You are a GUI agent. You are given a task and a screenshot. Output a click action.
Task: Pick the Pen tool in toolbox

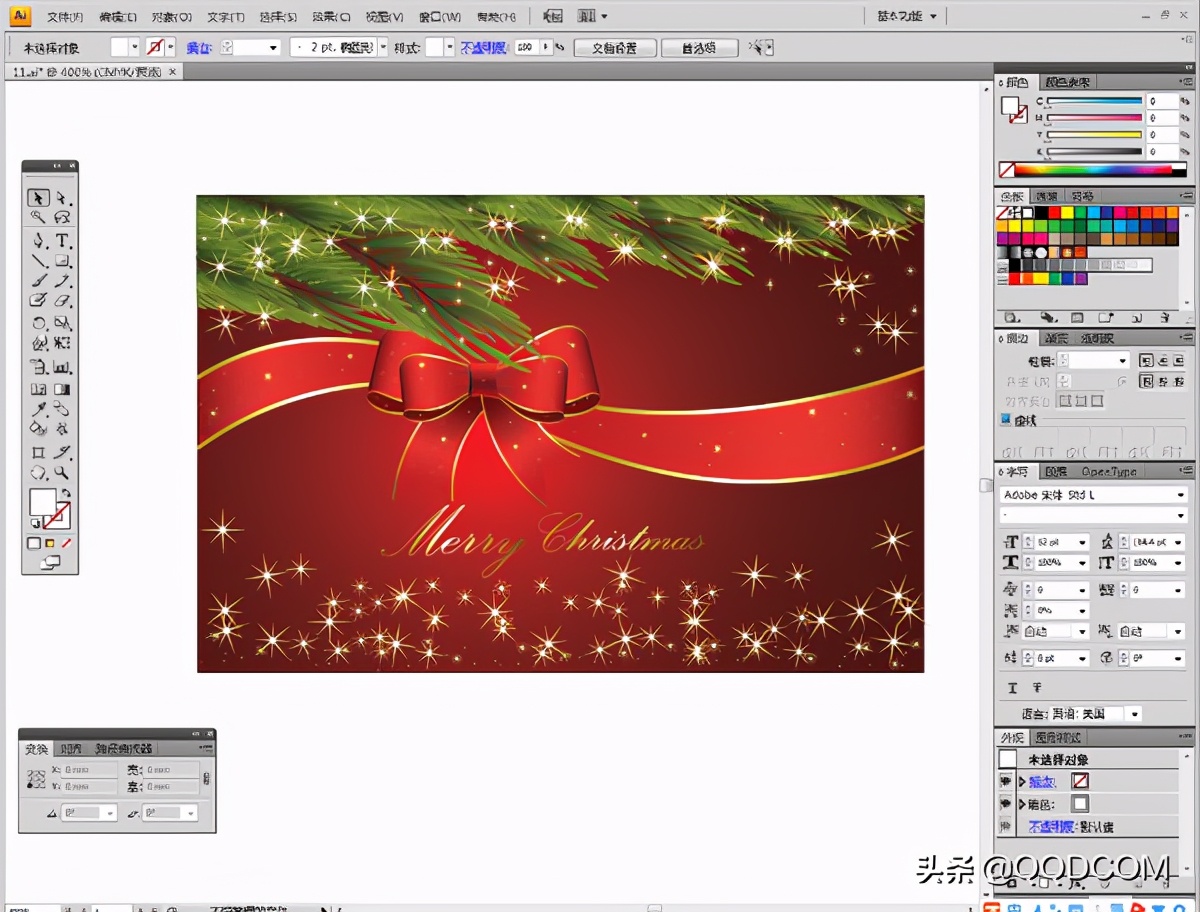pos(38,240)
